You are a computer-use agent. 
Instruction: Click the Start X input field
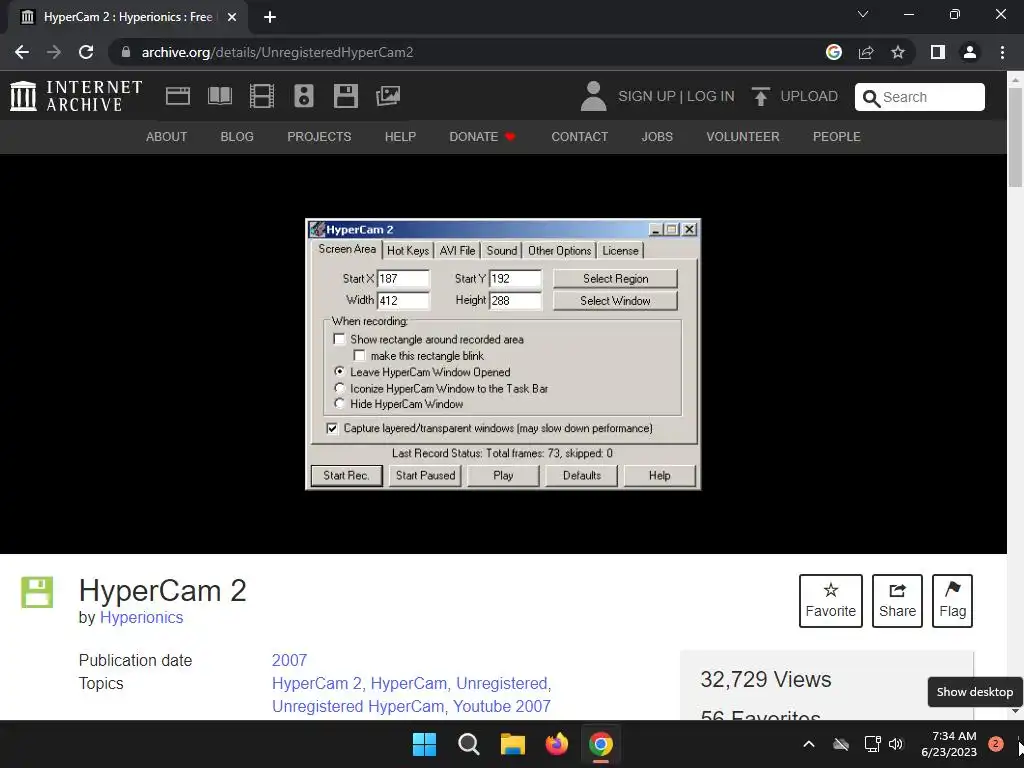click(x=403, y=279)
